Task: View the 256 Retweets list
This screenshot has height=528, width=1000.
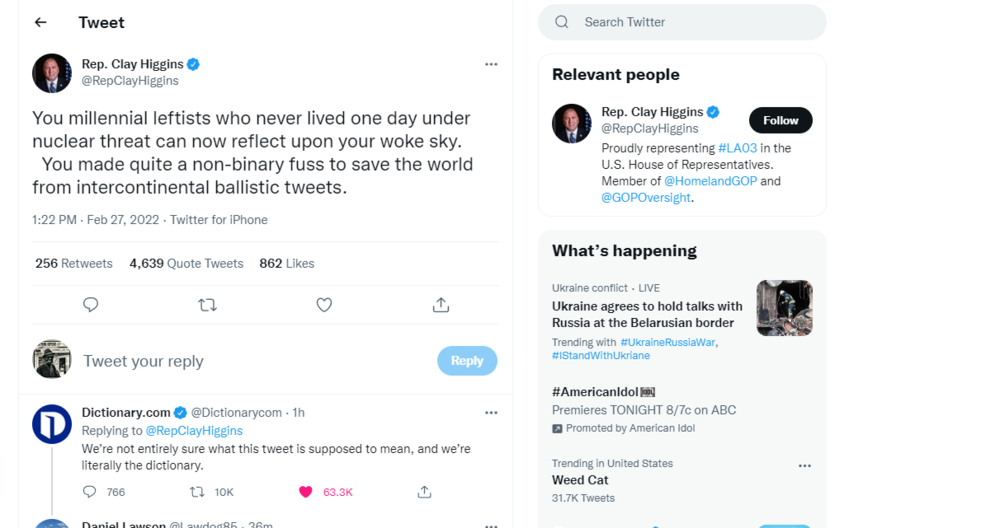Action: coord(74,264)
